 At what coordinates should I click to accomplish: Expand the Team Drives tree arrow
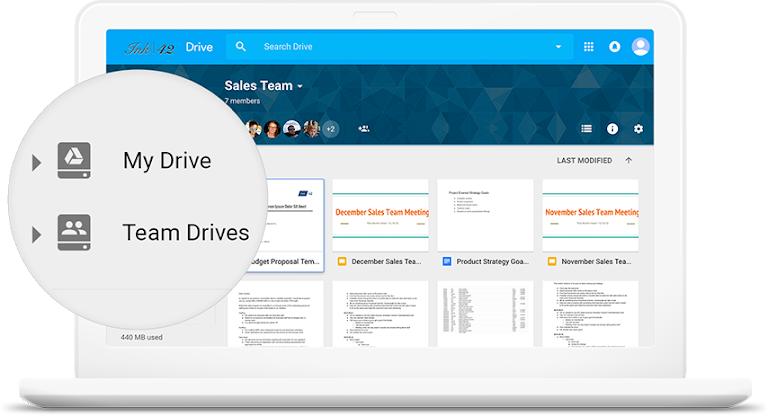pos(37,234)
